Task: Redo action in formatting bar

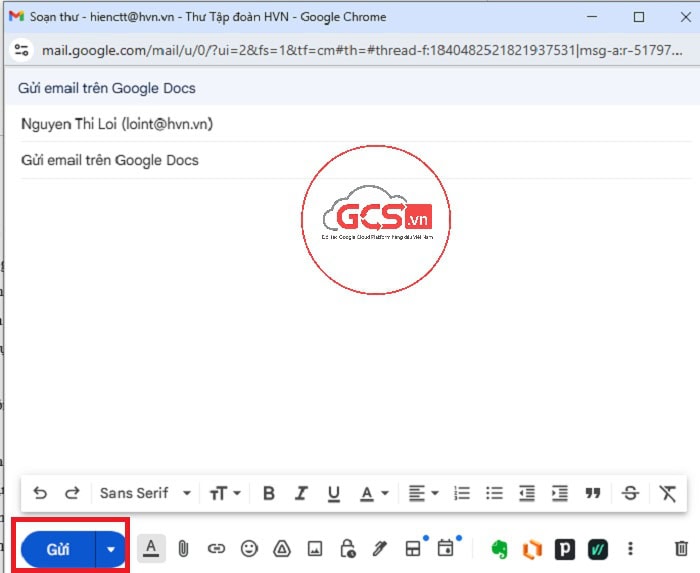Action: pyautogui.click(x=72, y=493)
